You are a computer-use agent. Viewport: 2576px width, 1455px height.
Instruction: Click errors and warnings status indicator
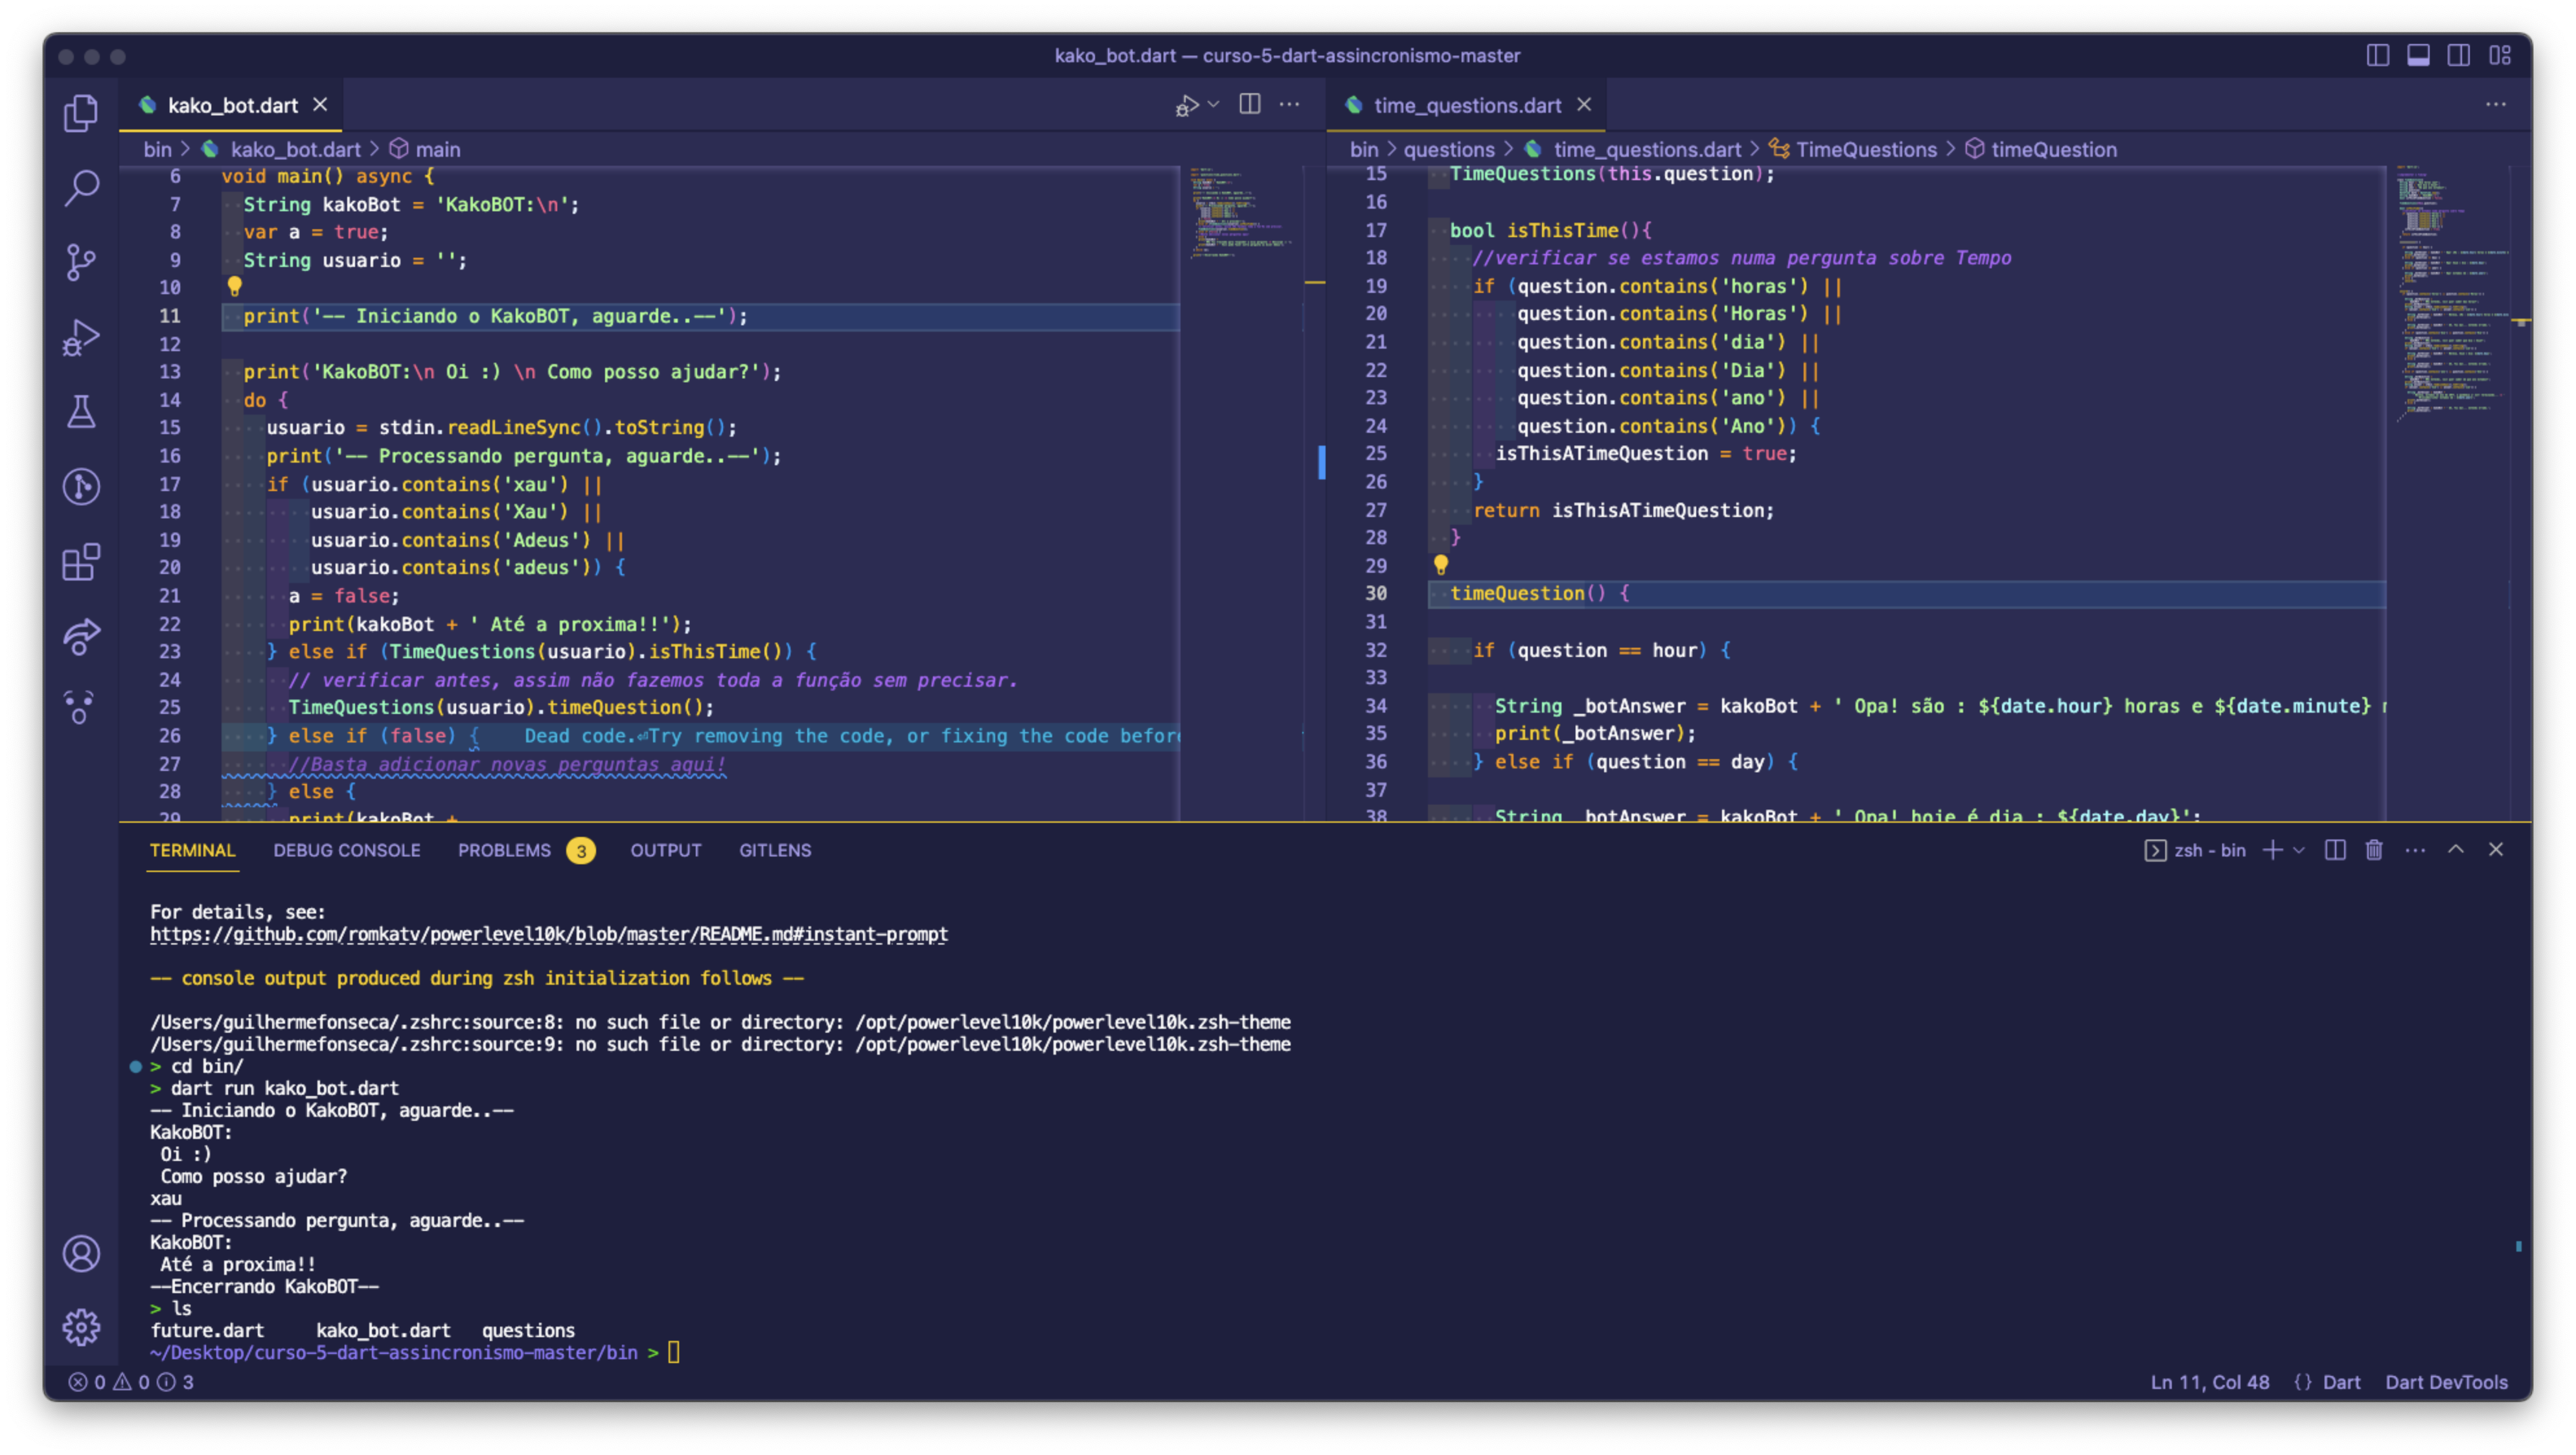tap(131, 1382)
